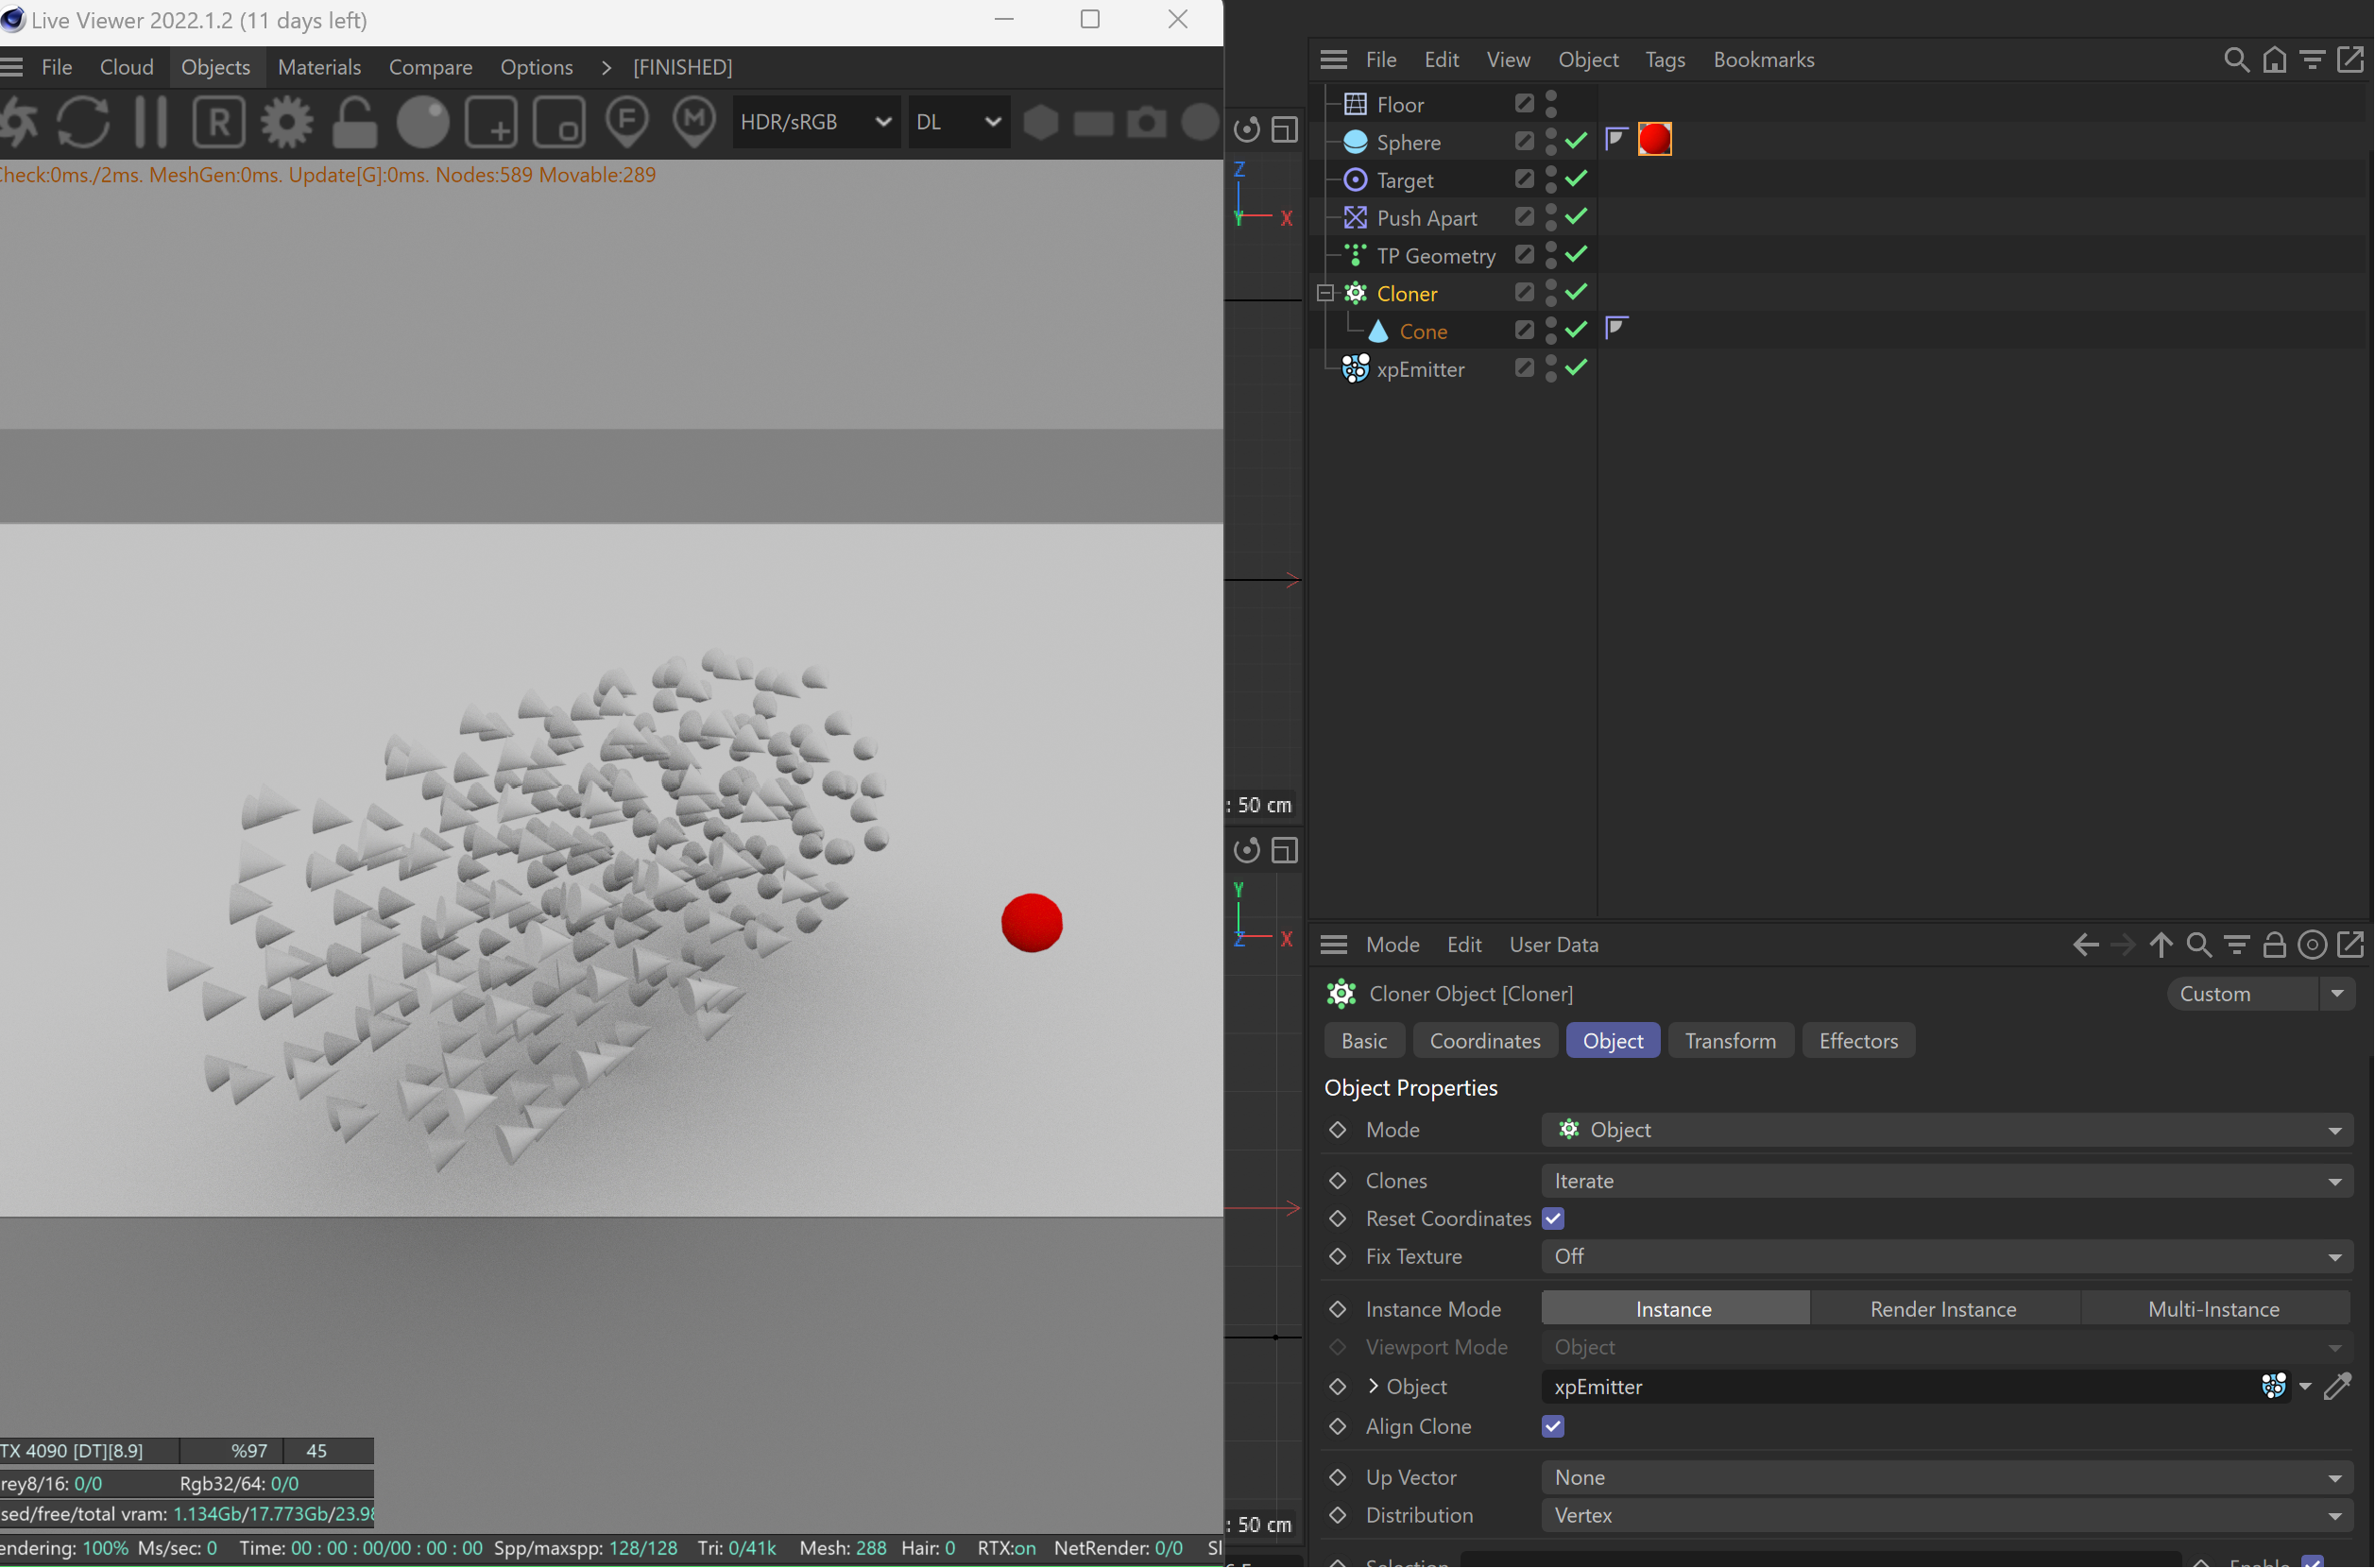Screen dimensions: 2375x1568
Task: Toggle the camera lock icon
Action: coord(354,122)
